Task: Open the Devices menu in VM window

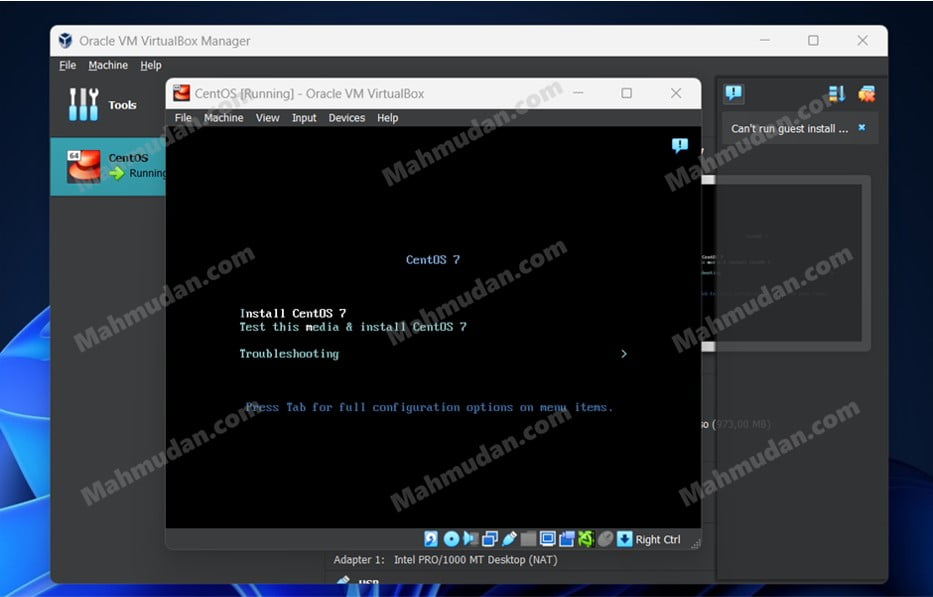Action: [x=346, y=118]
